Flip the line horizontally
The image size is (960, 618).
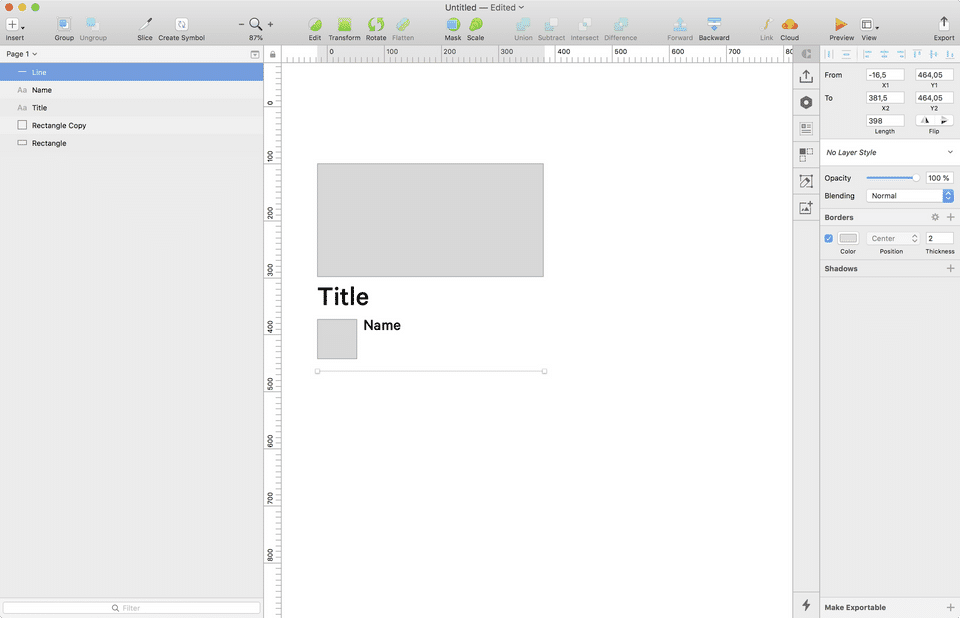tap(924, 121)
